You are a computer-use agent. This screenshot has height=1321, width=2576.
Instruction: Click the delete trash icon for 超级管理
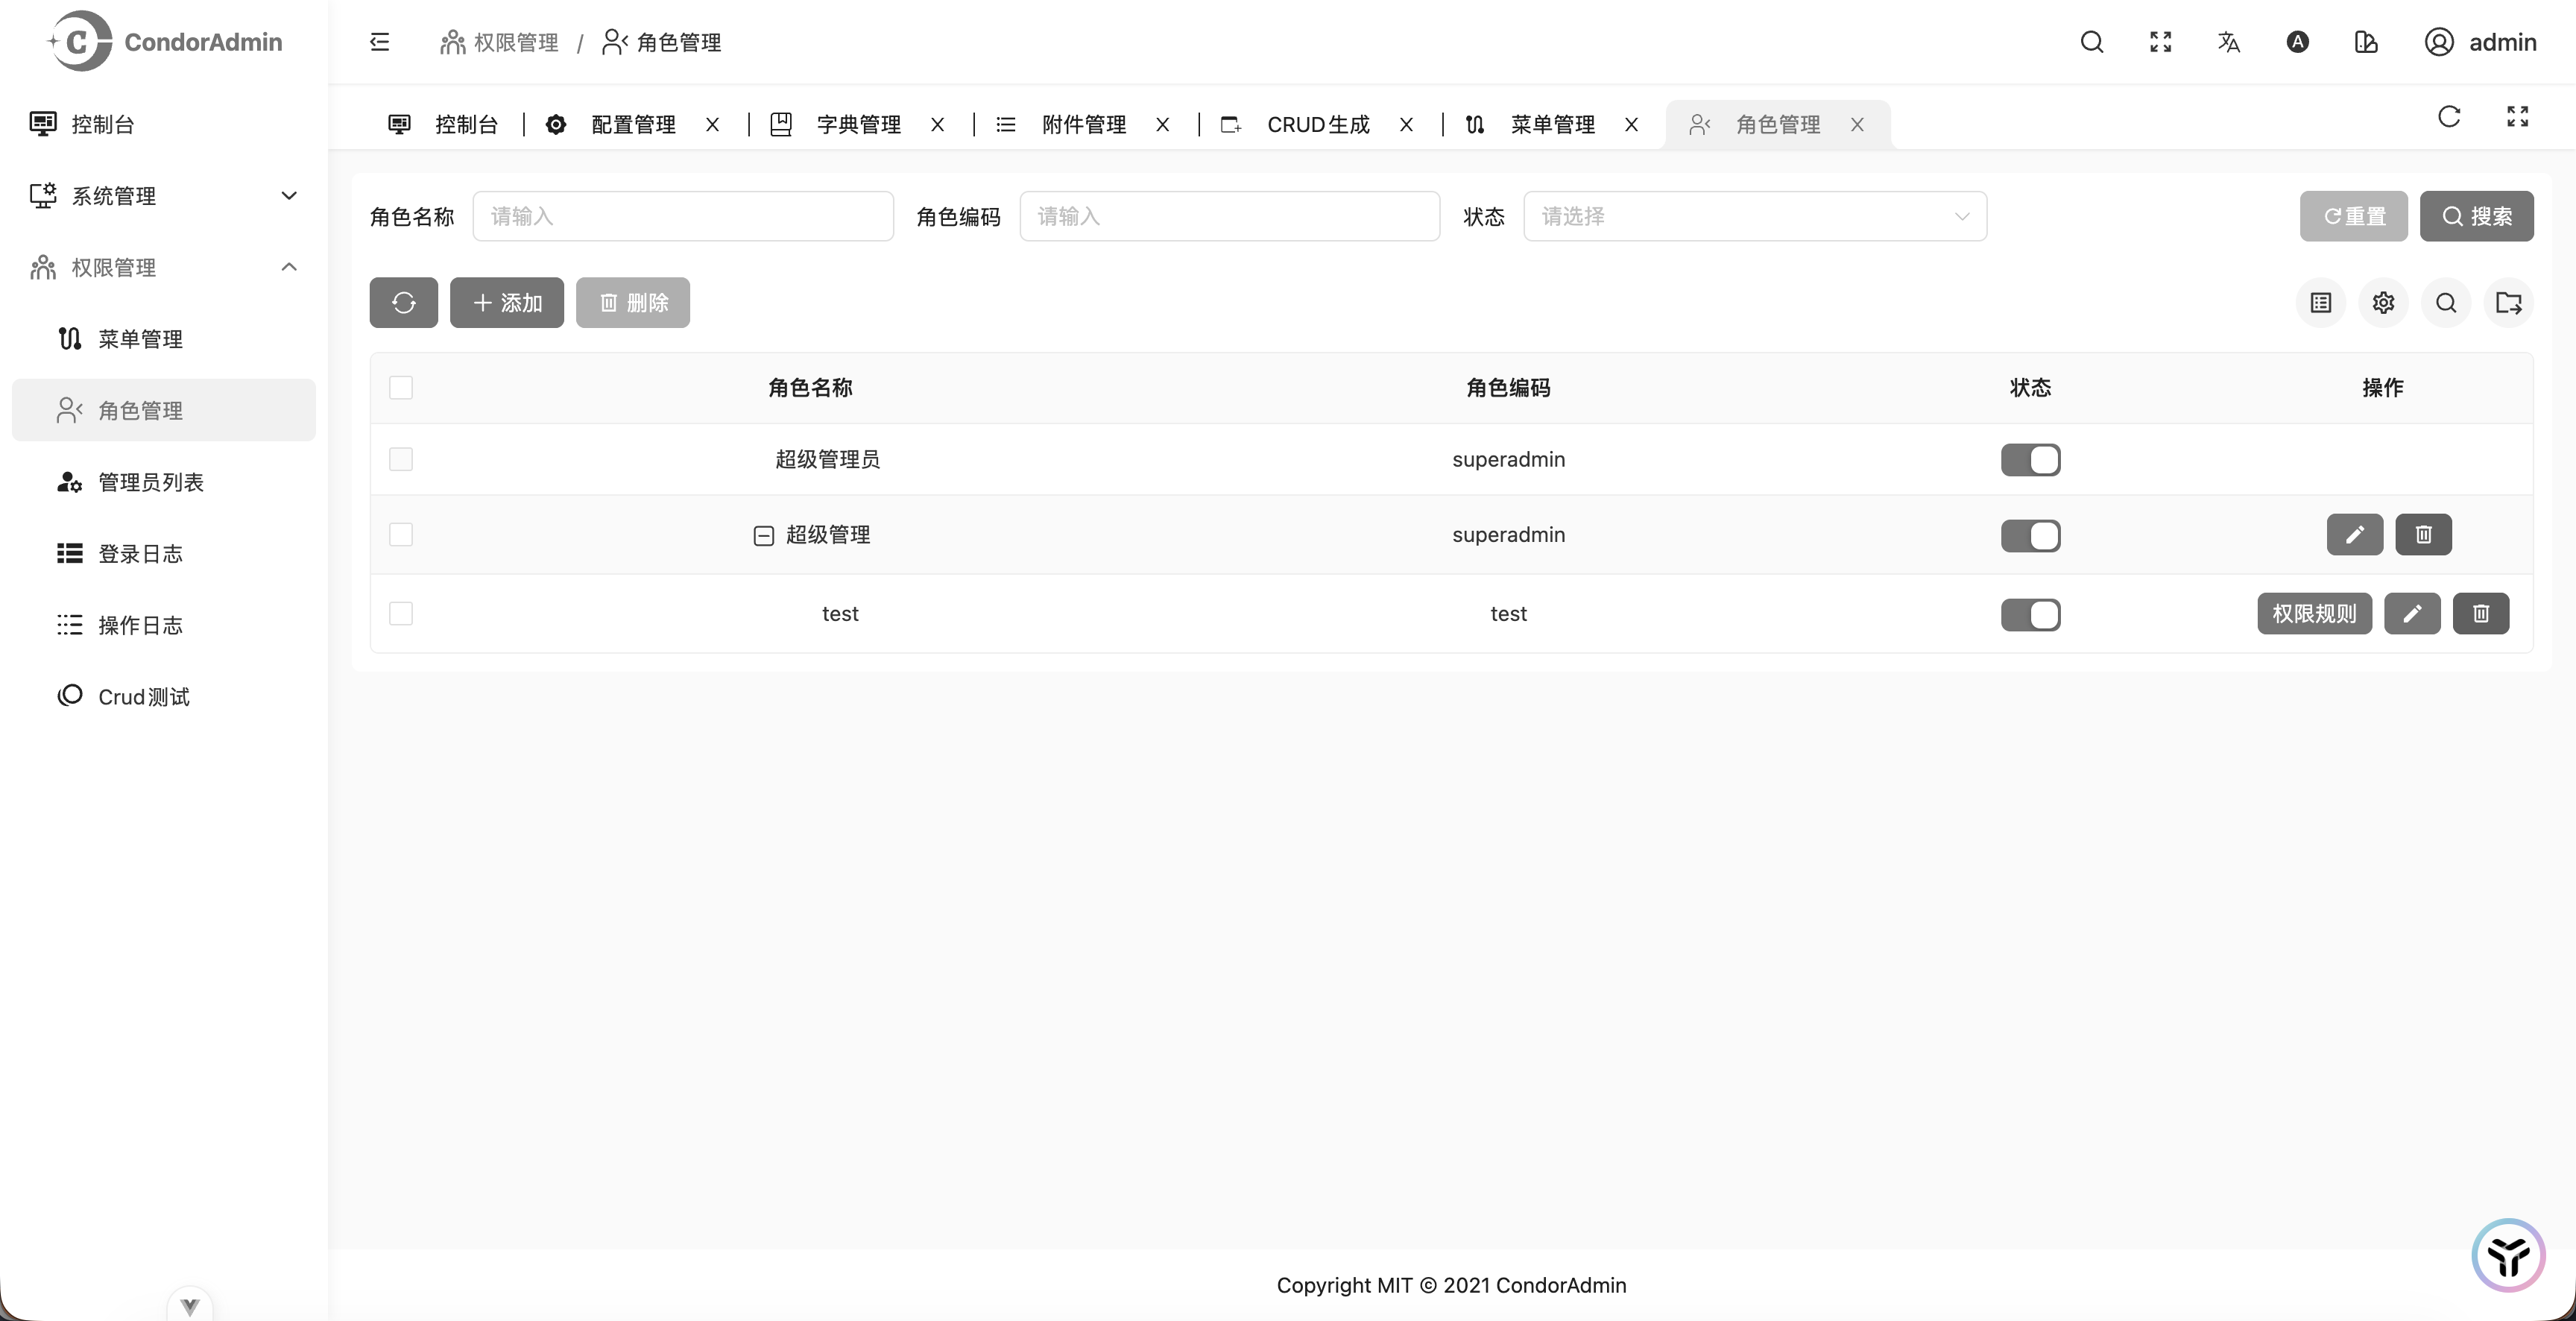[x=2423, y=535]
